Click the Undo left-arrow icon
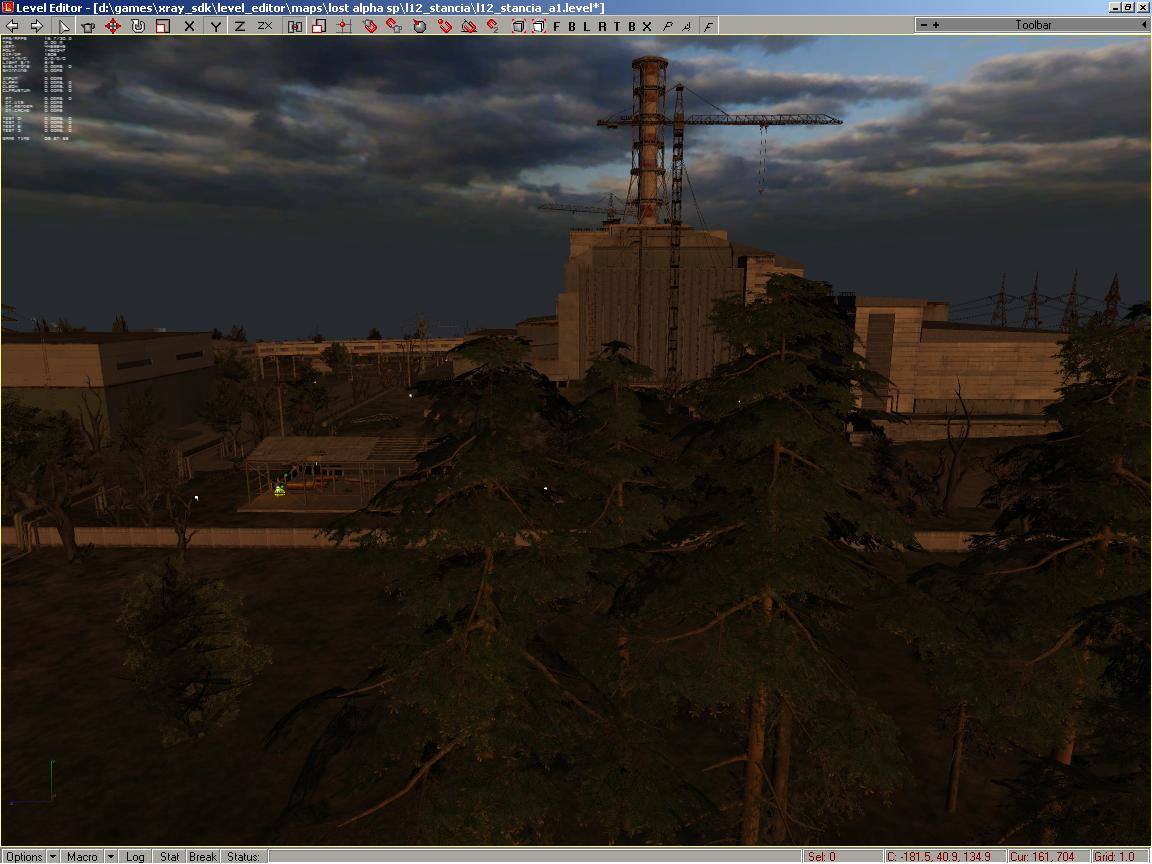 pyautogui.click(x=12, y=26)
